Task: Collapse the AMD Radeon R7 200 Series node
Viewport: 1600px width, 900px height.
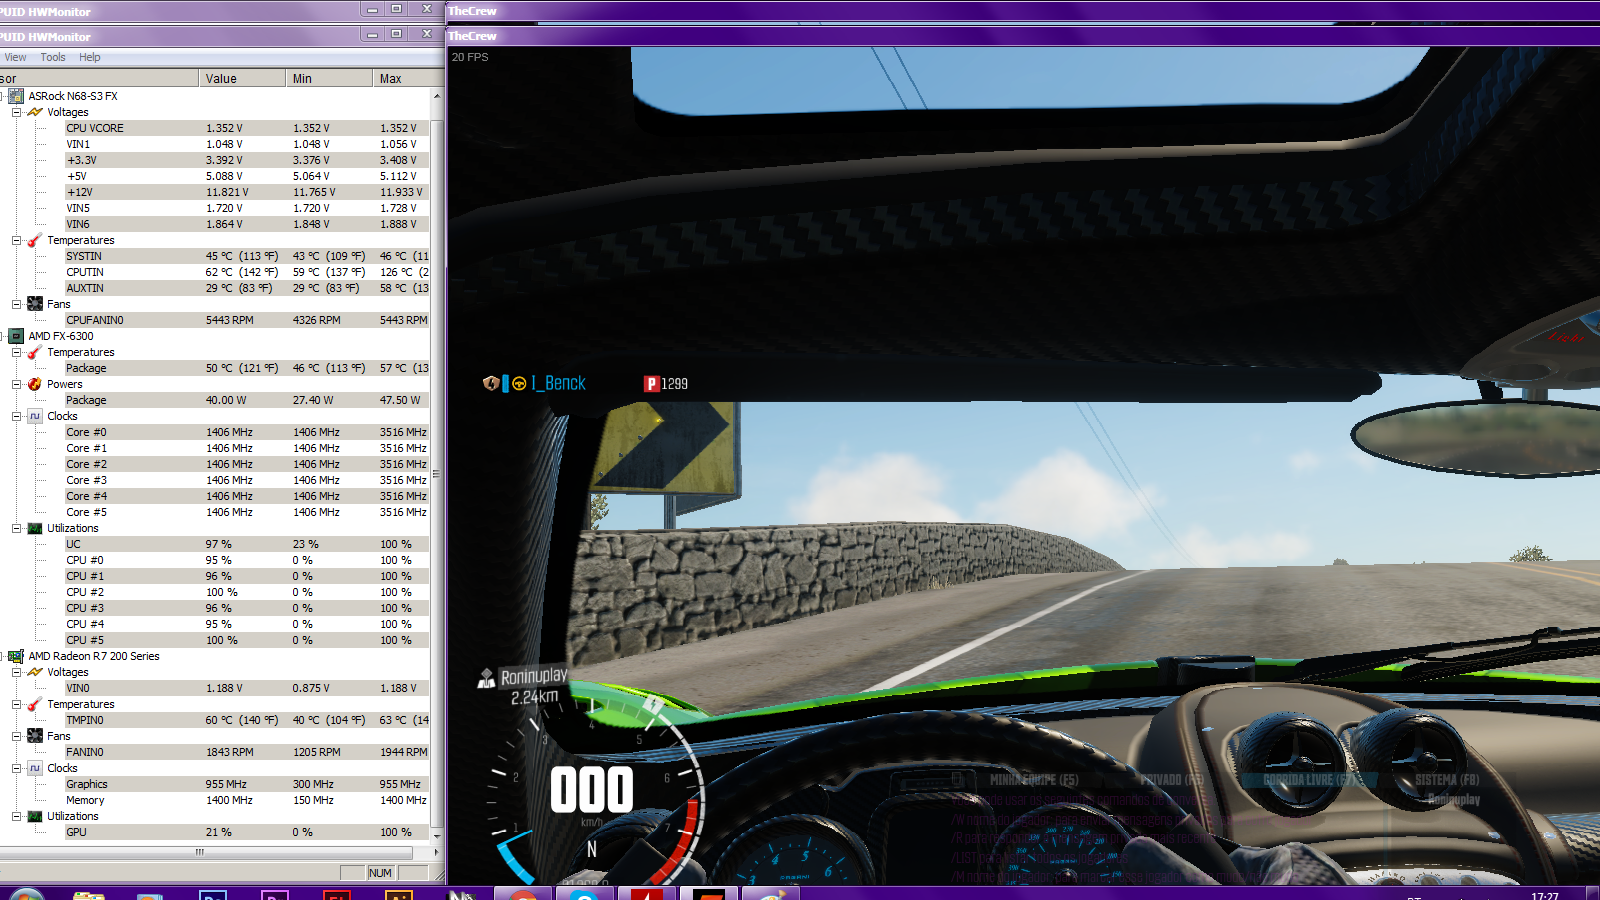Action: pos(2,656)
